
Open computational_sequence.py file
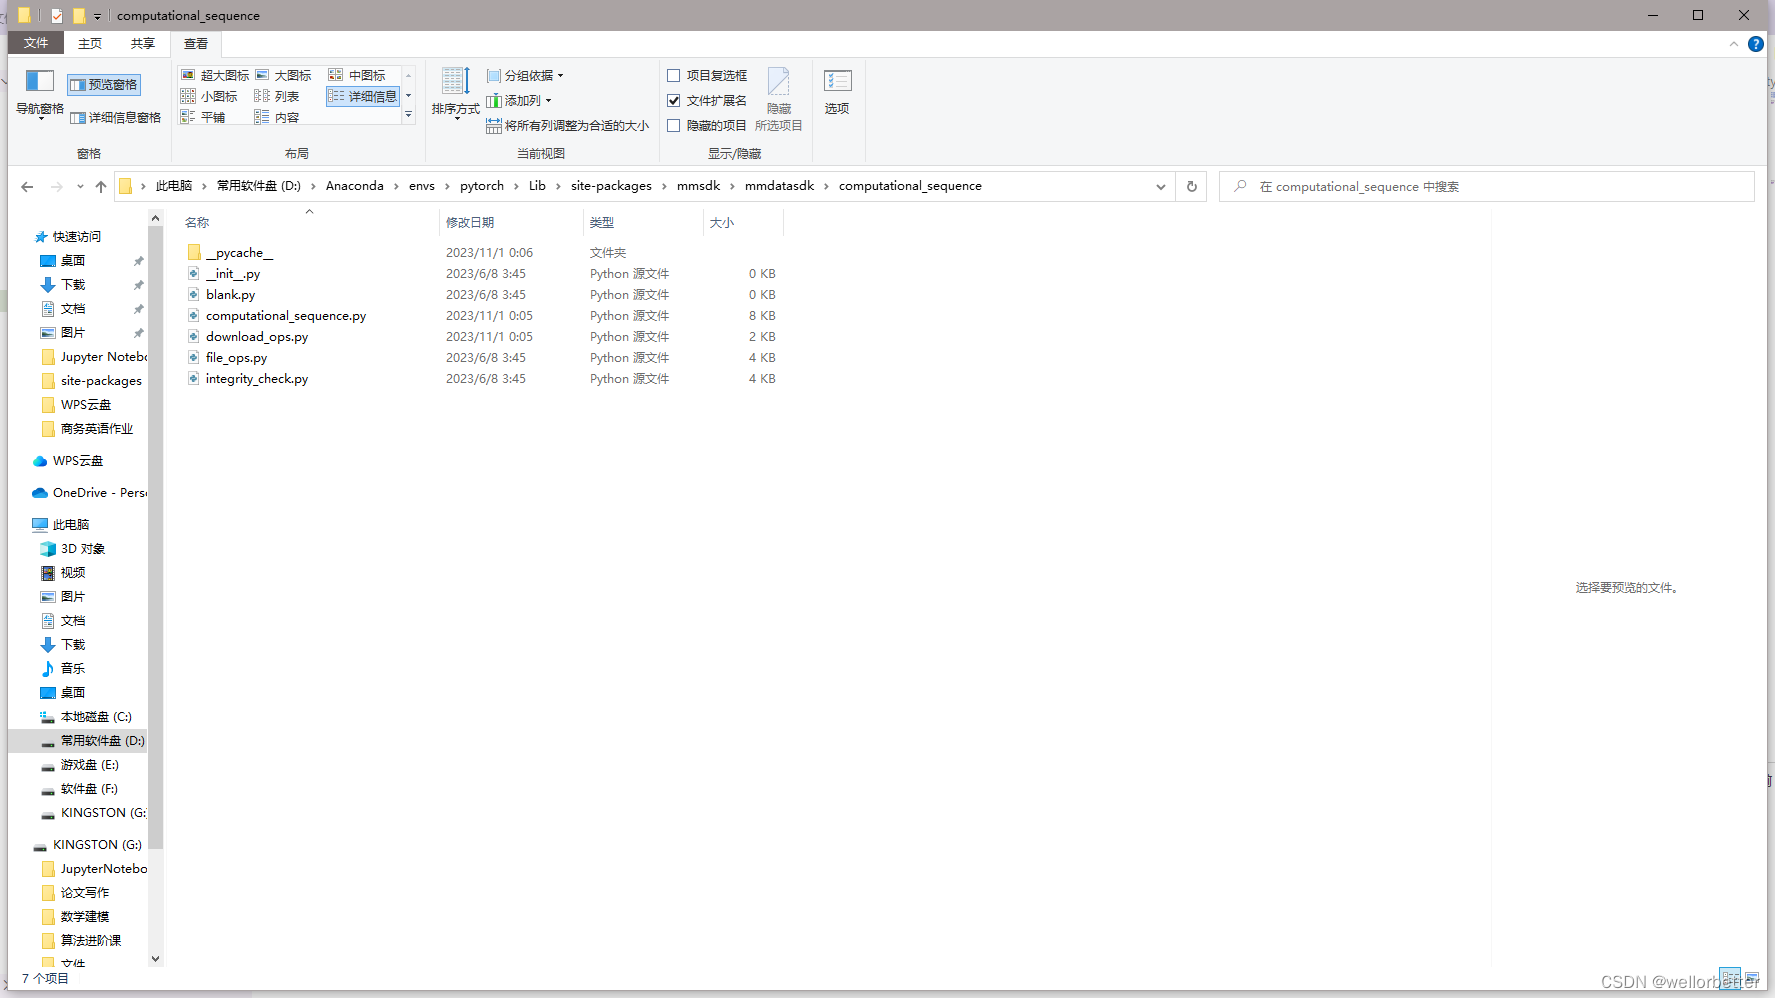pos(286,315)
